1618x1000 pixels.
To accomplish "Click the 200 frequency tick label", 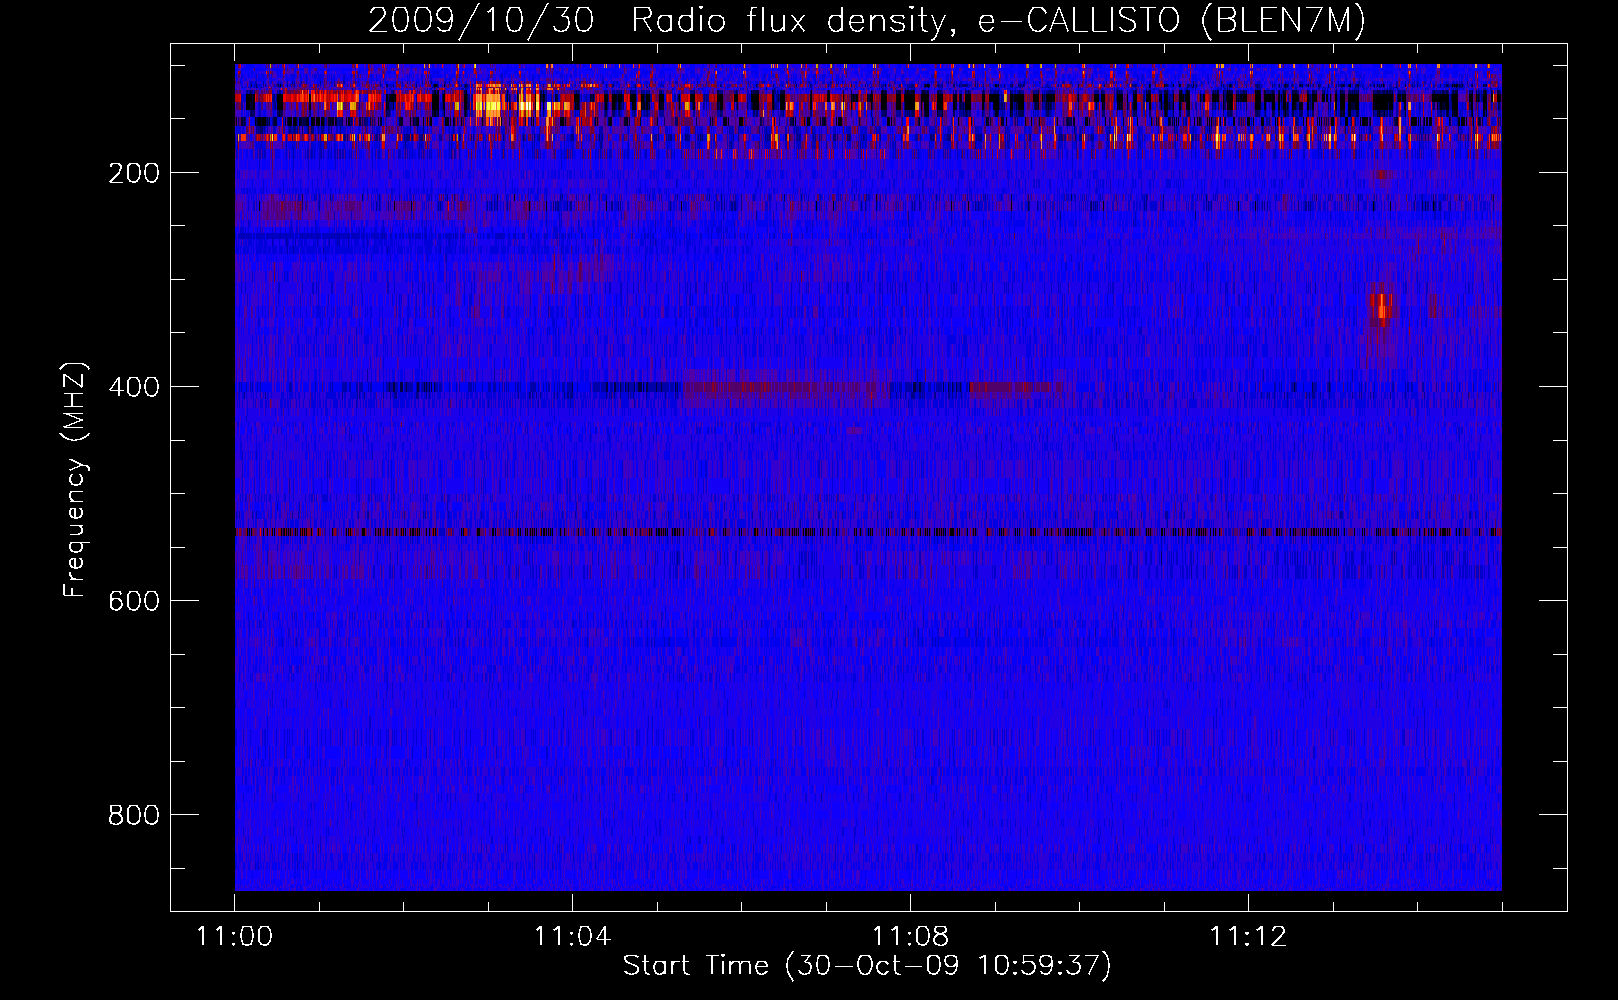I will coord(134,173).
